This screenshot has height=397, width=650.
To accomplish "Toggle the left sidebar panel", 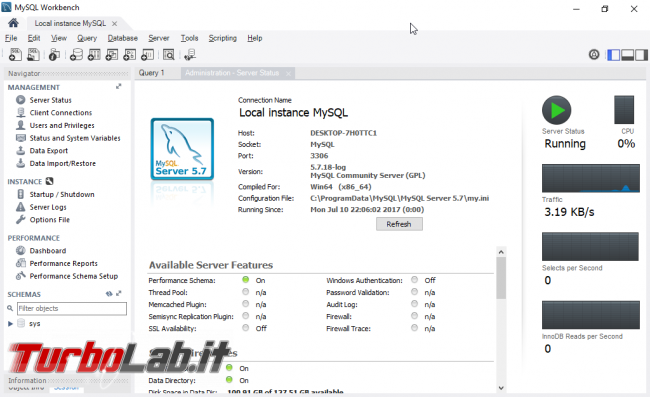I will tap(614, 55).
